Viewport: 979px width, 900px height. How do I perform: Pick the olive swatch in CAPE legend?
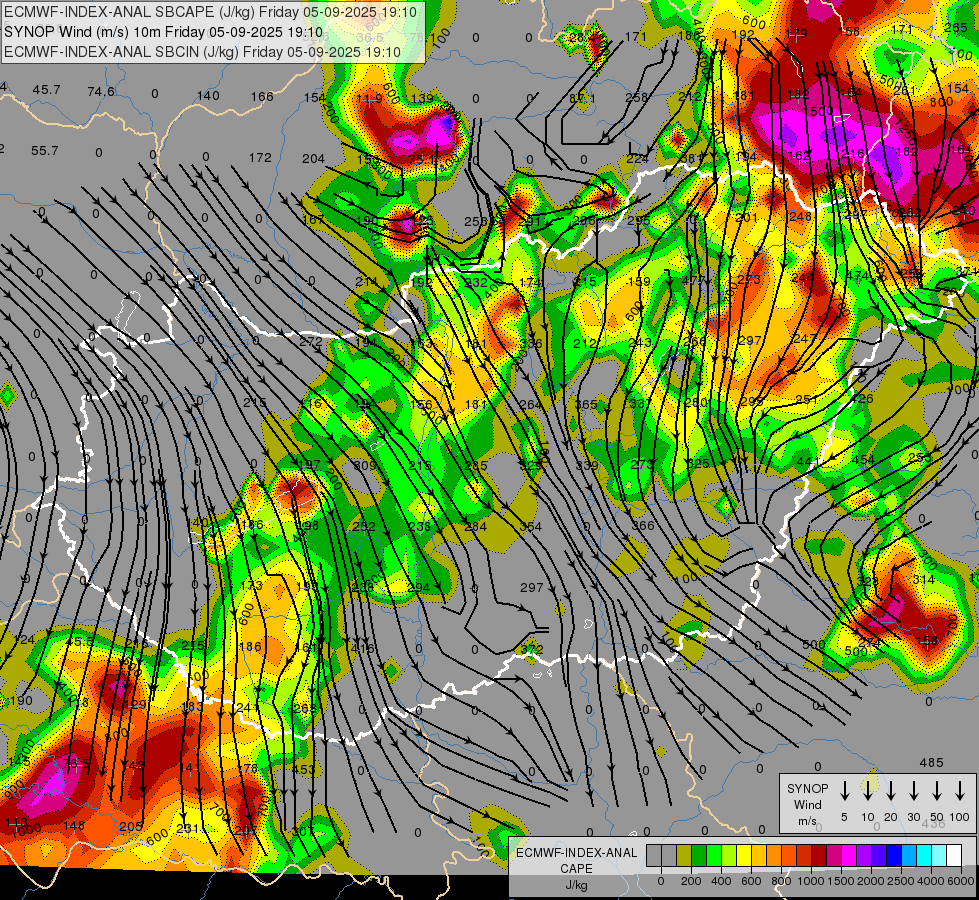(684, 855)
